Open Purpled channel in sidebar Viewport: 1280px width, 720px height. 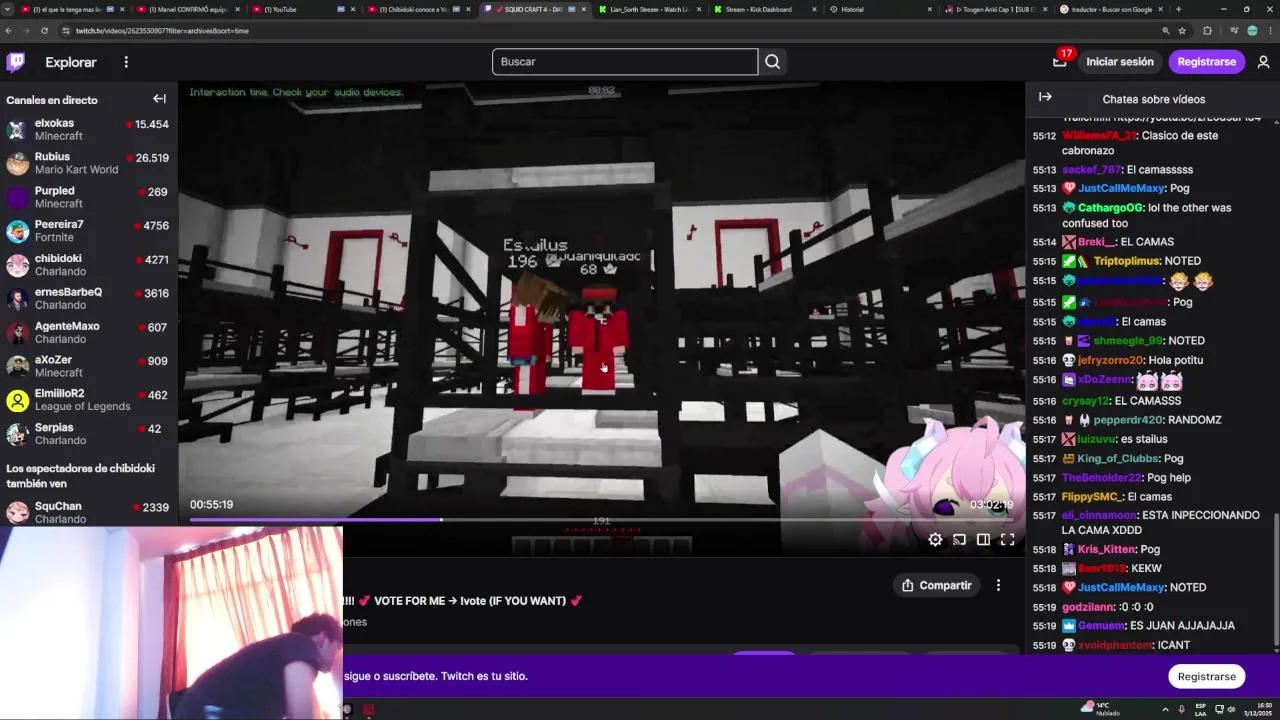coord(88,197)
